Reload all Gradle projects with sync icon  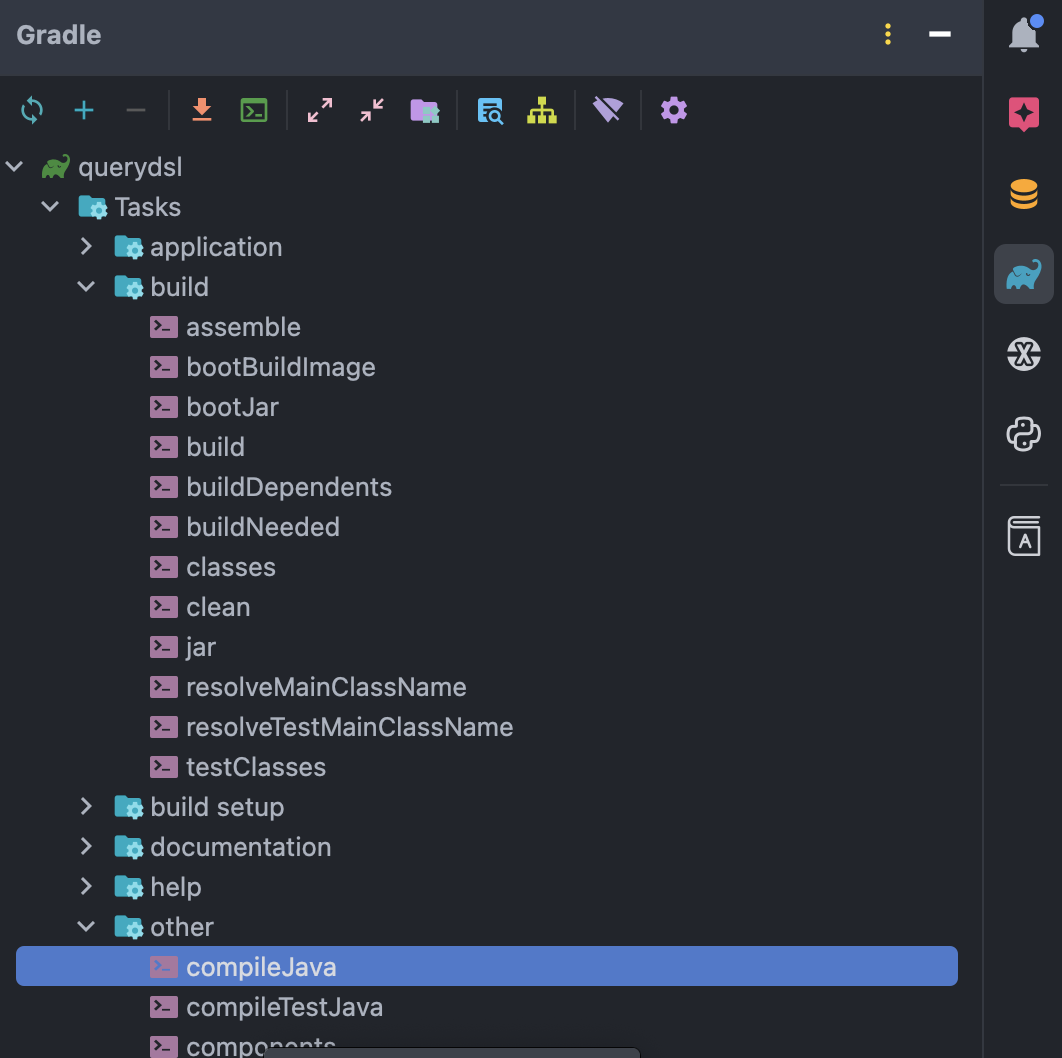32,110
